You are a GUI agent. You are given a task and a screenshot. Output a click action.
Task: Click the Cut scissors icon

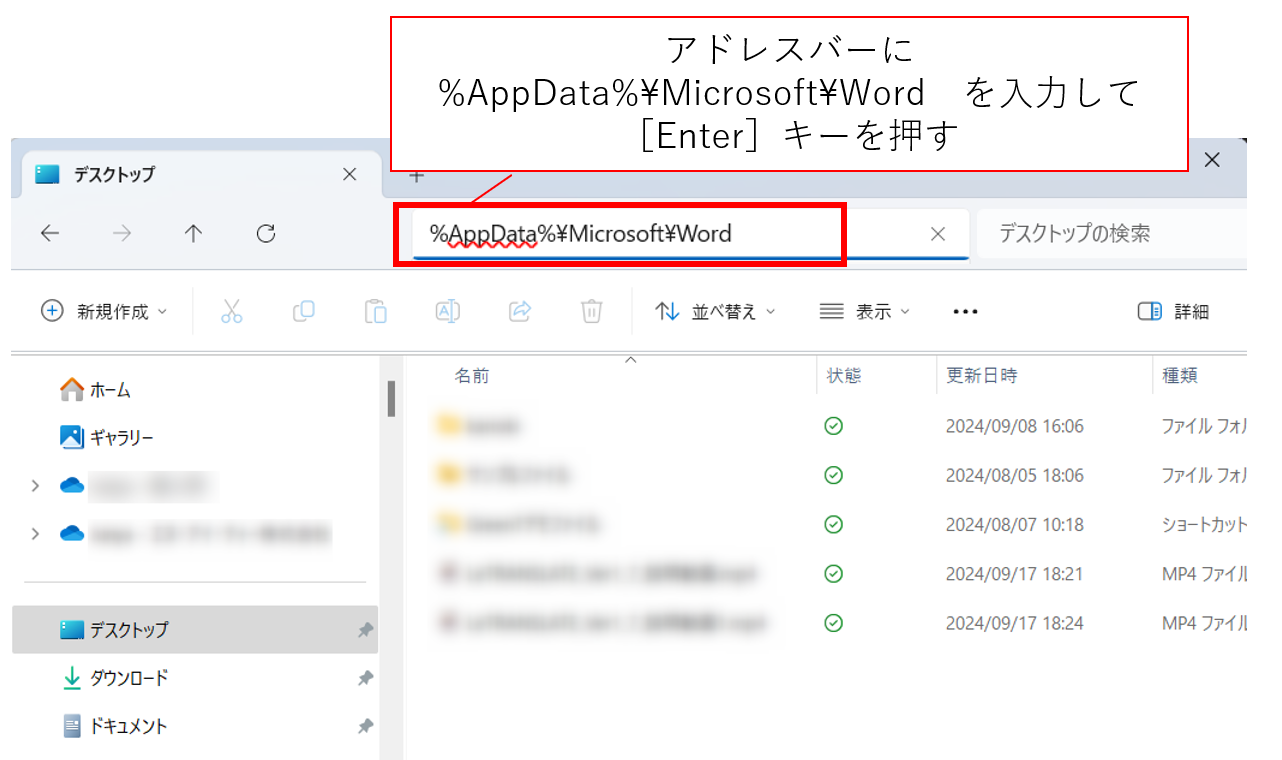coord(231,312)
